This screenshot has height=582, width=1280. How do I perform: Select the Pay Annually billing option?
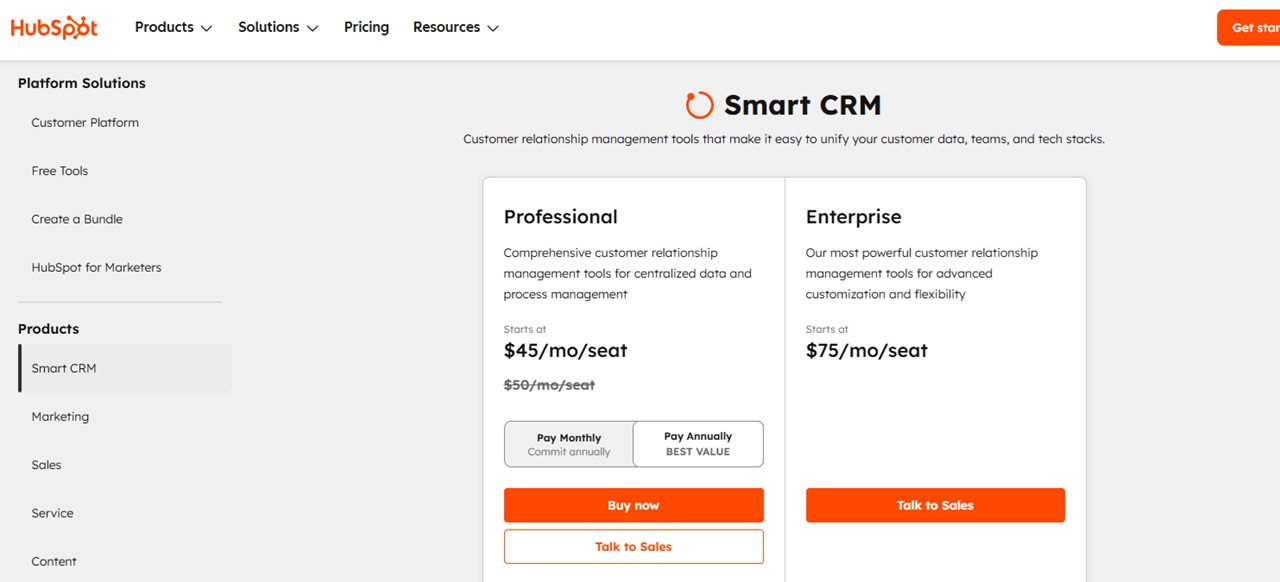697,443
